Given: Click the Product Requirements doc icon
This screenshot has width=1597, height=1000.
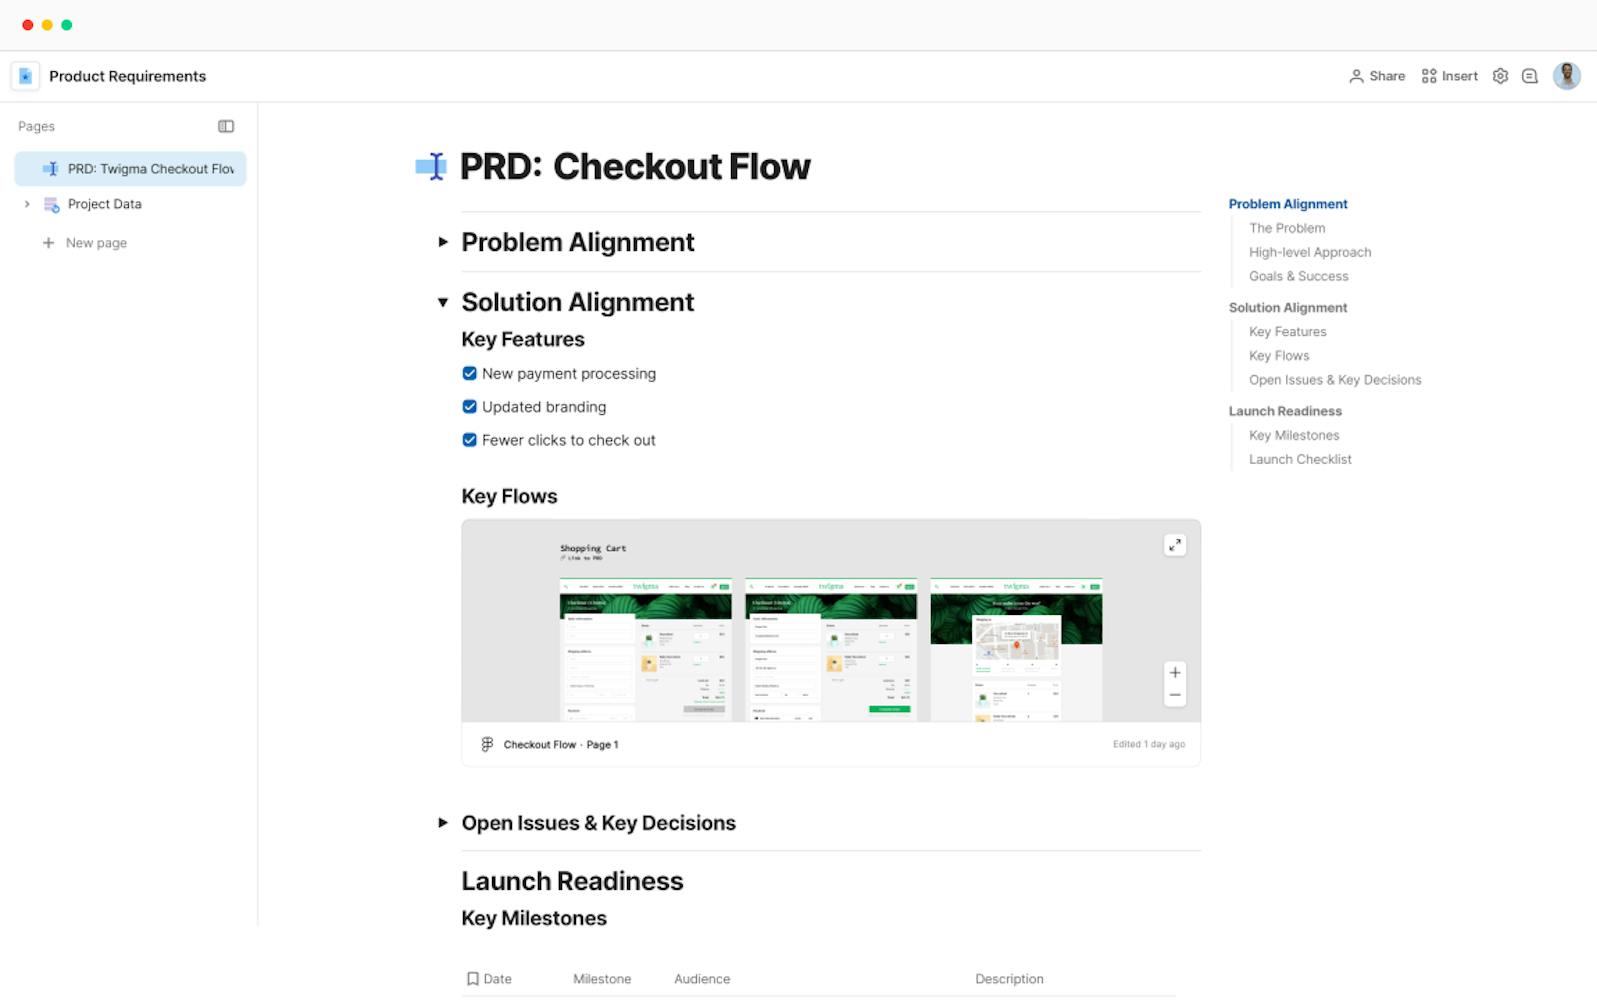Looking at the screenshot, I should click(x=25, y=76).
